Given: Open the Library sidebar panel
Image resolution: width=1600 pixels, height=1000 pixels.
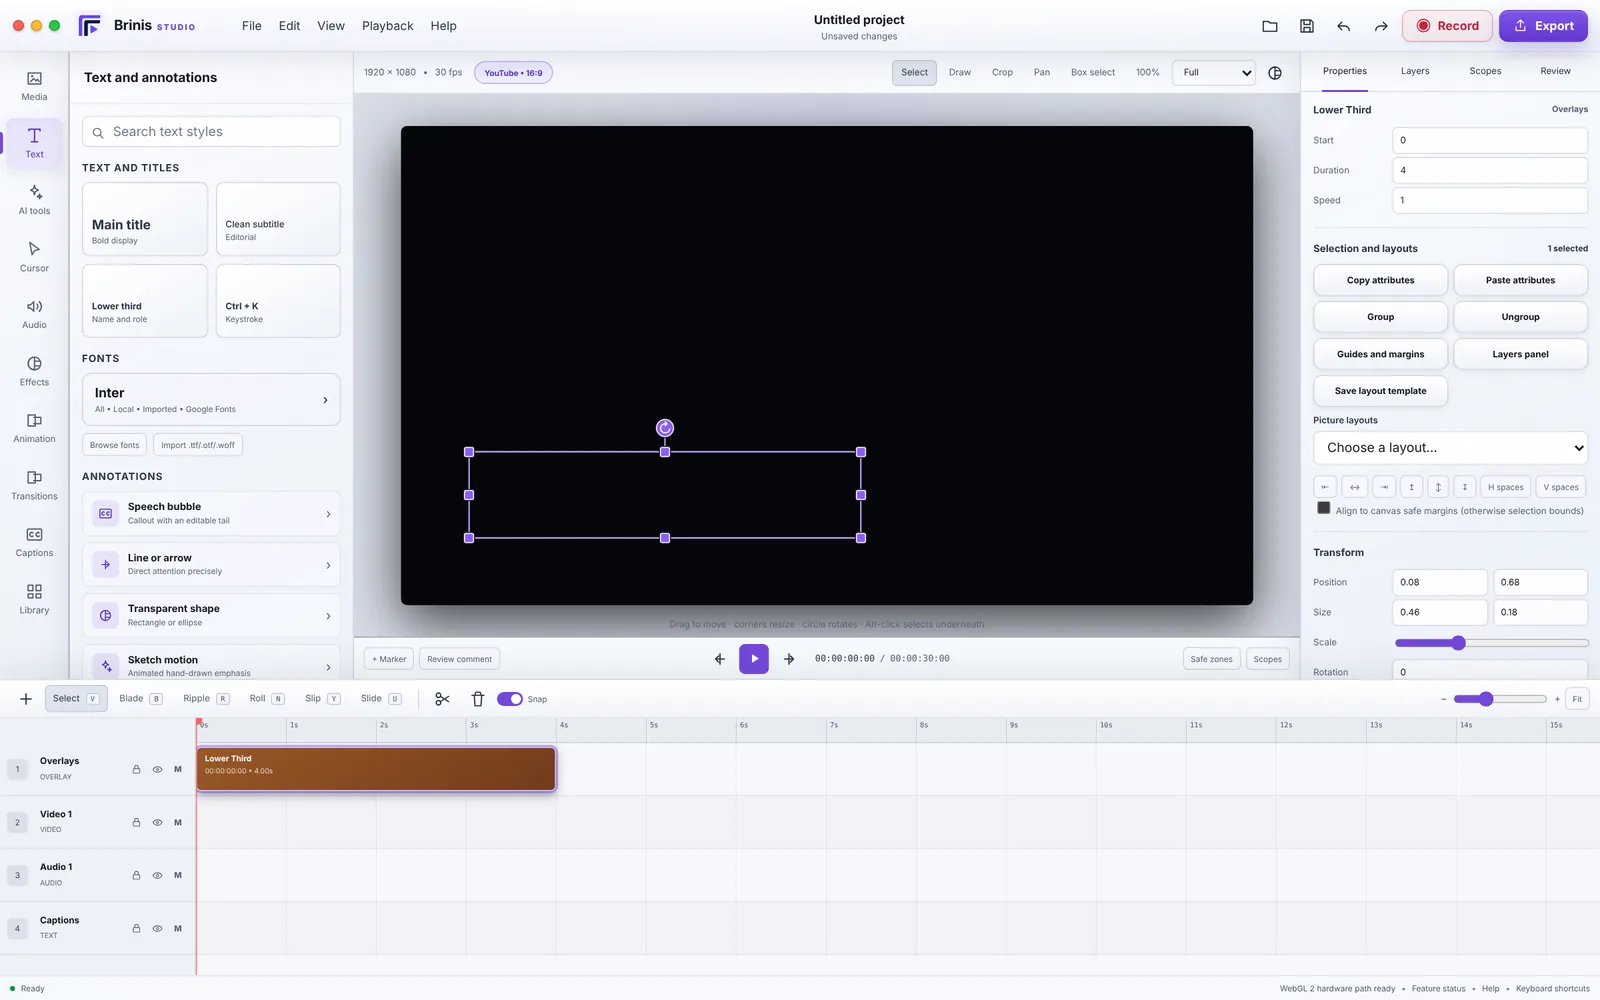Looking at the screenshot, I should point(34,599).
